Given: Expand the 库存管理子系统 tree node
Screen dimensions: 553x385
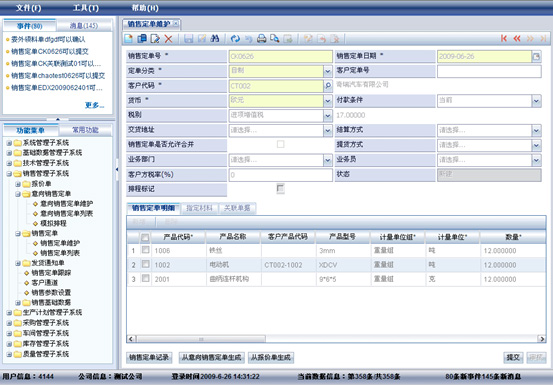Looking at the screenshot, I should pos(9,344).
